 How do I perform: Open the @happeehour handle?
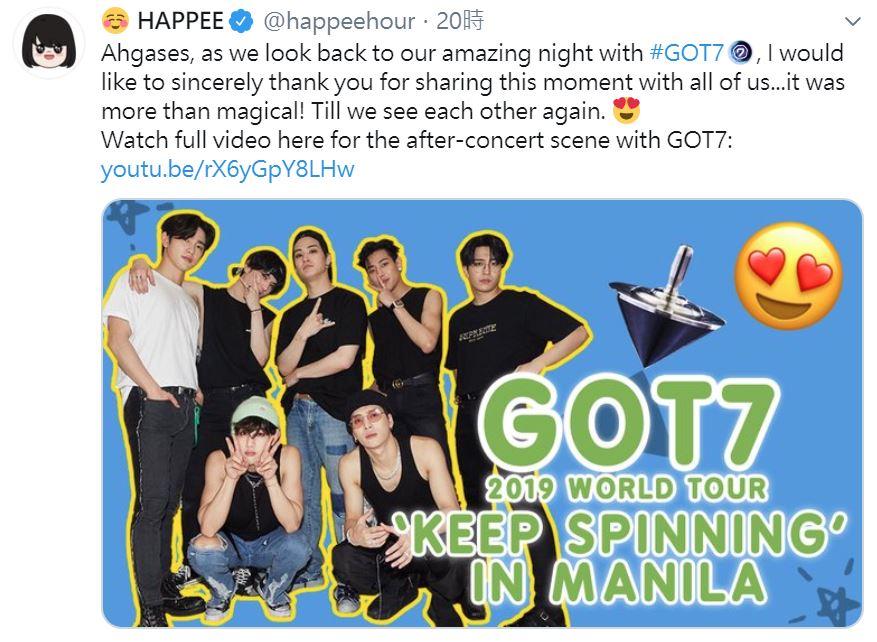339,21
